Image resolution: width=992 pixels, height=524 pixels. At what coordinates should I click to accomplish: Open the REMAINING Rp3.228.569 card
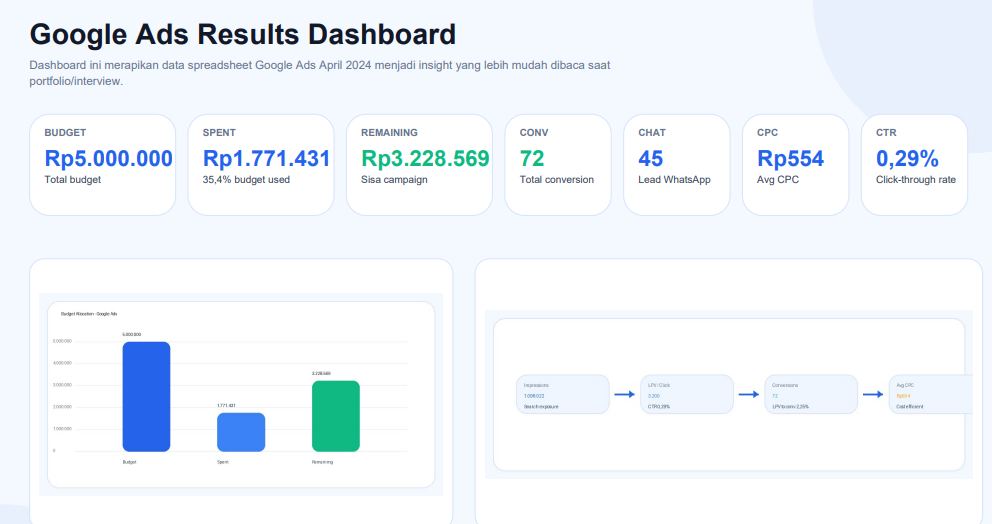[419, 165]
